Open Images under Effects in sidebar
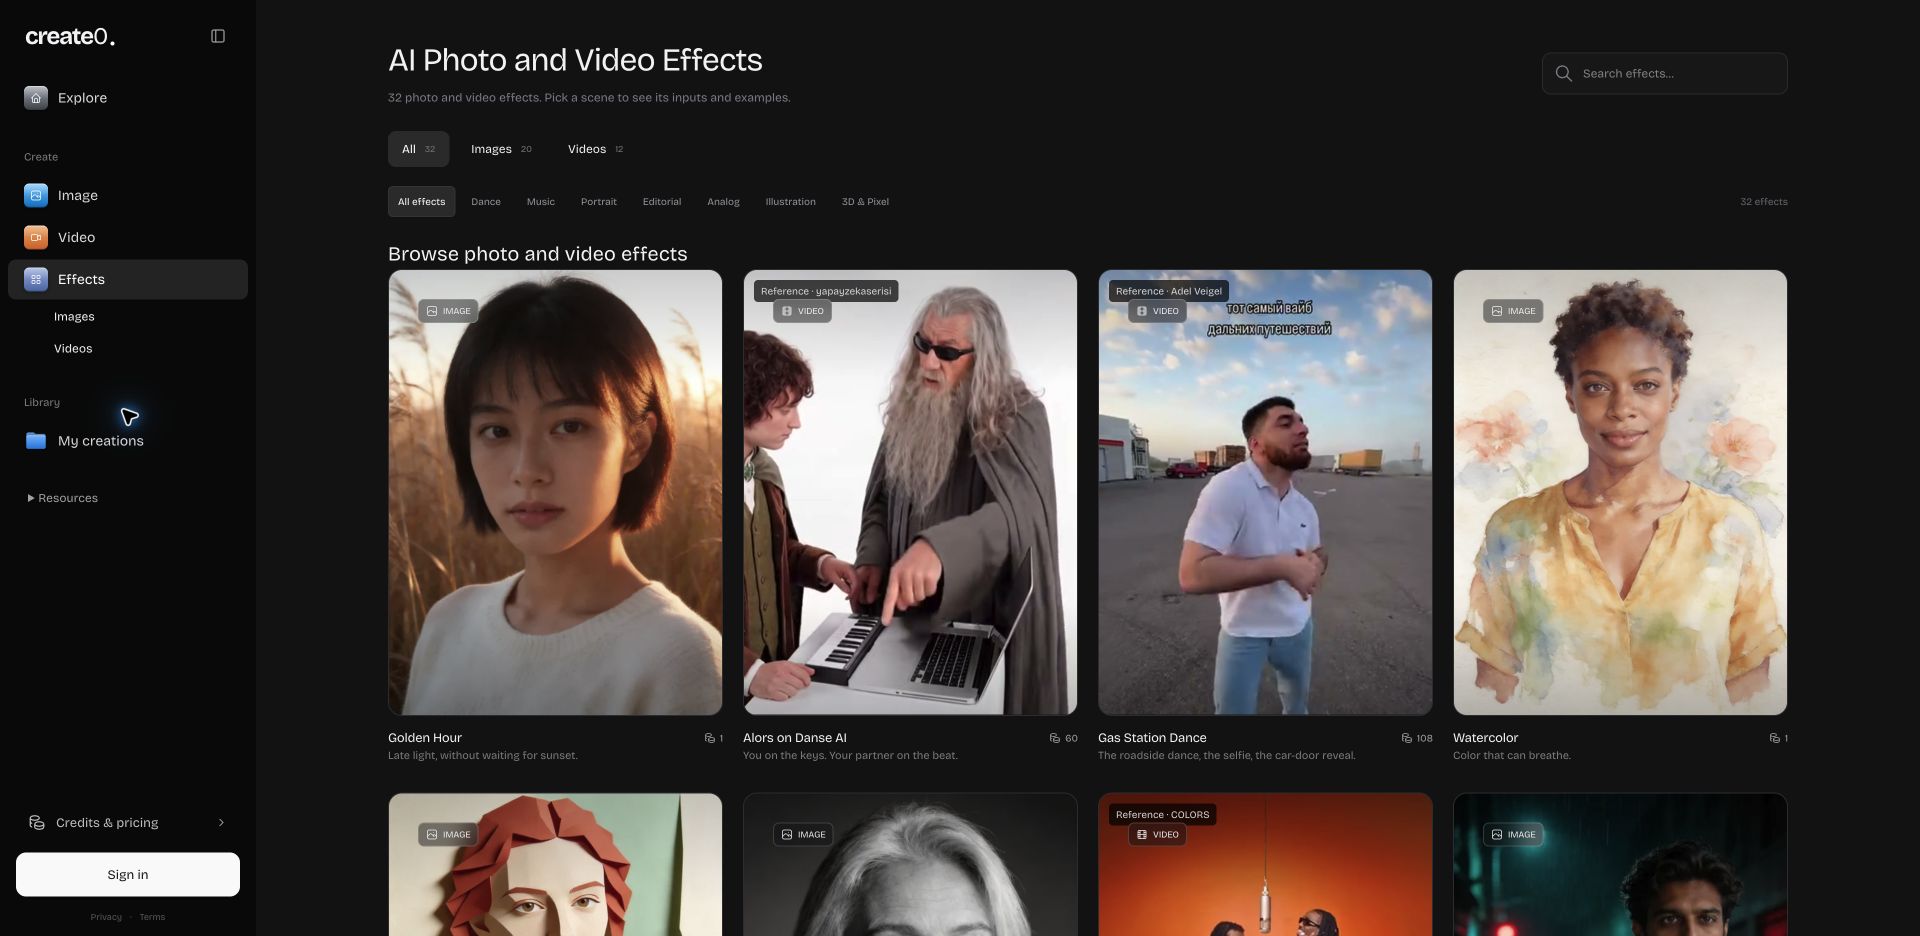The height and width of the screenshot is (936, 1920). pos(74,317)
